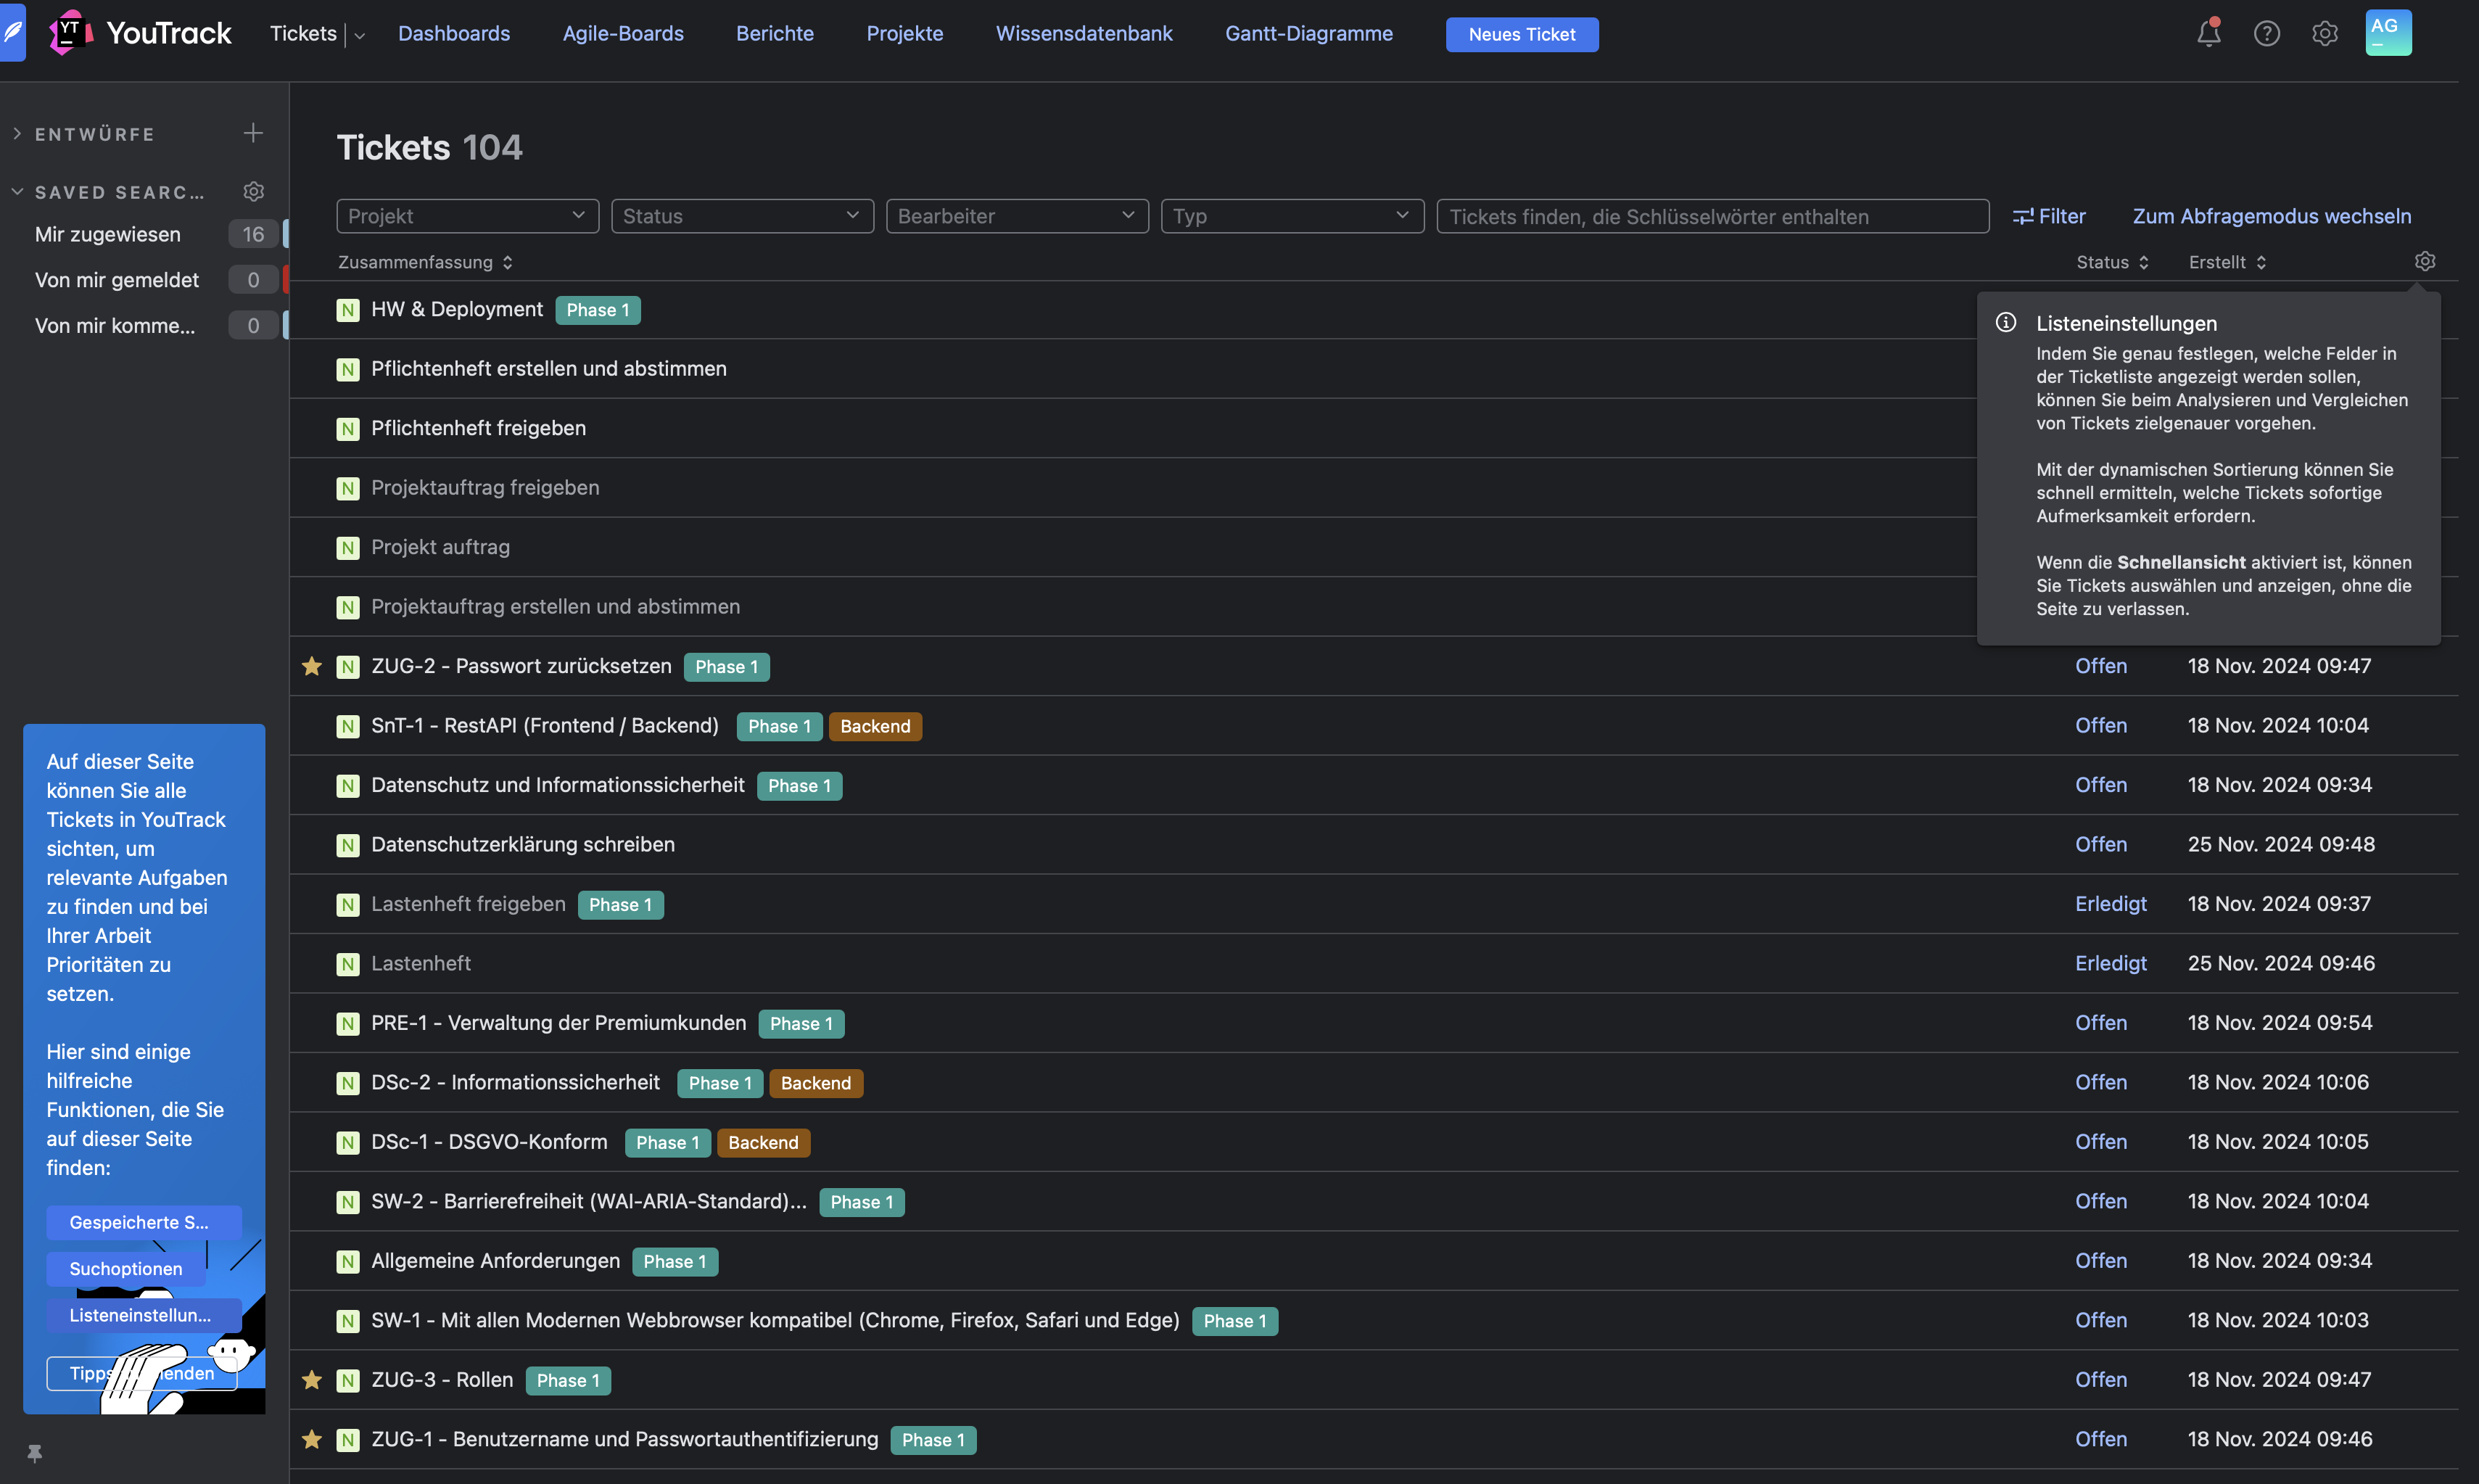Click the teal Phase 1 tag on HW & Deployment
The image size is (2479, 1484).
pos(597,310)
